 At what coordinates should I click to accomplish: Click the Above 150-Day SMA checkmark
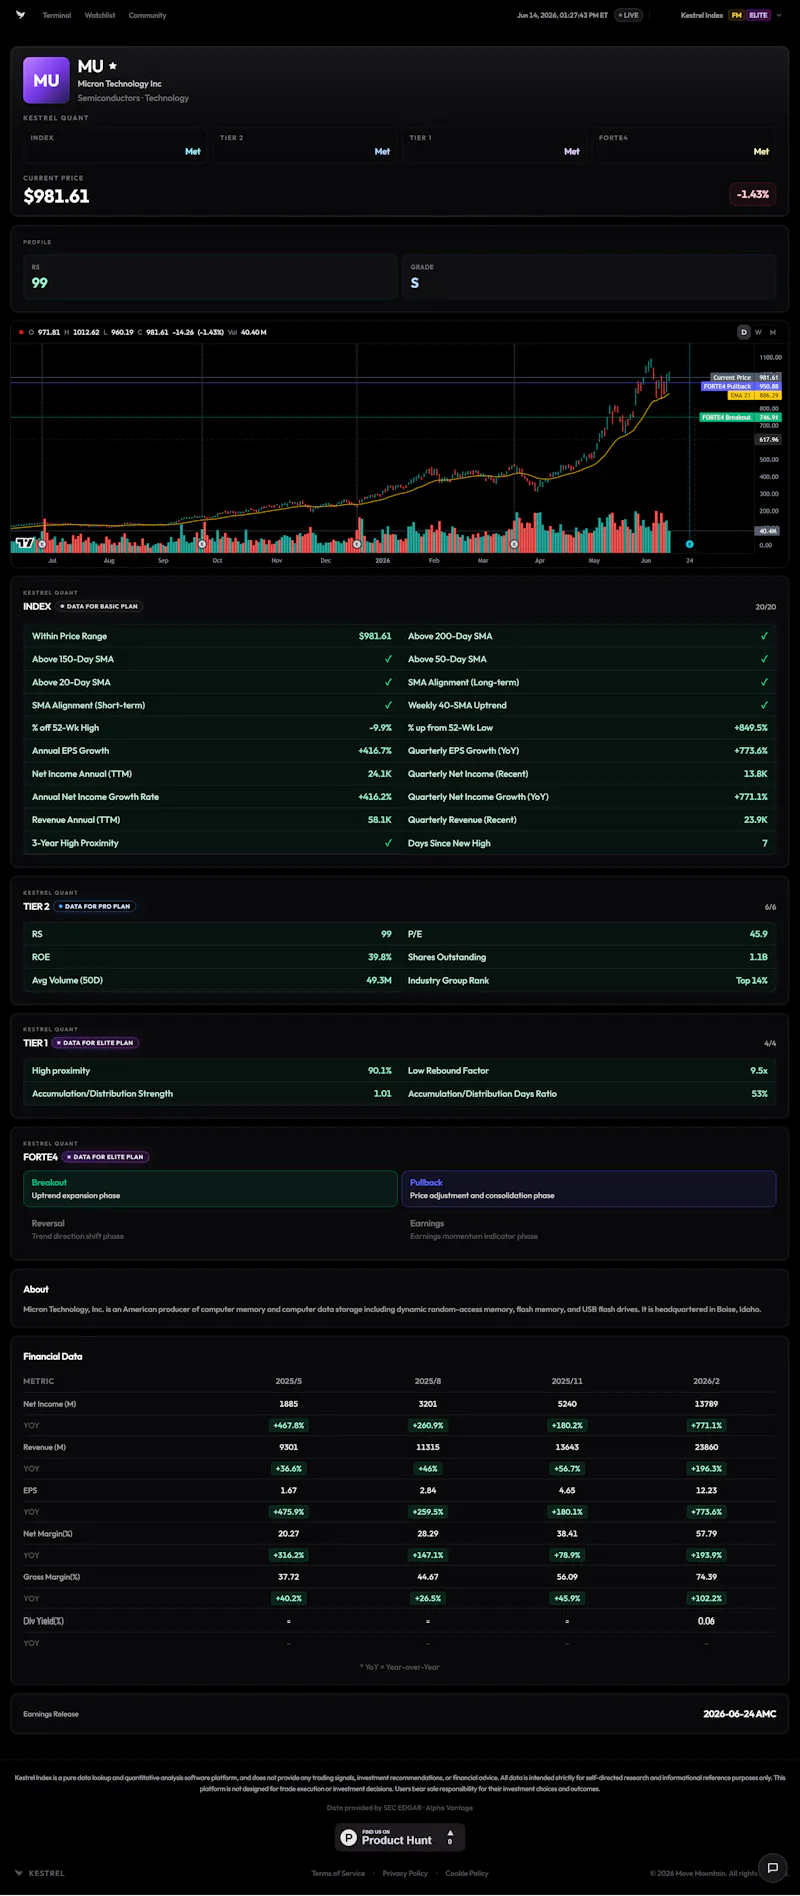coord(388,659)
